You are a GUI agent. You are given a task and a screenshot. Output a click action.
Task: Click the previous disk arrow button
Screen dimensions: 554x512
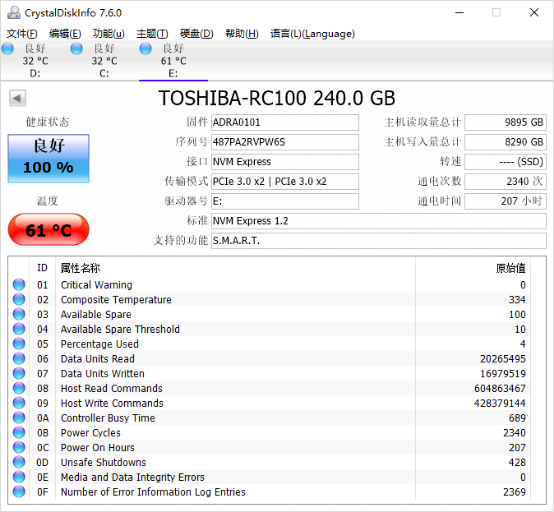(17, 98)
